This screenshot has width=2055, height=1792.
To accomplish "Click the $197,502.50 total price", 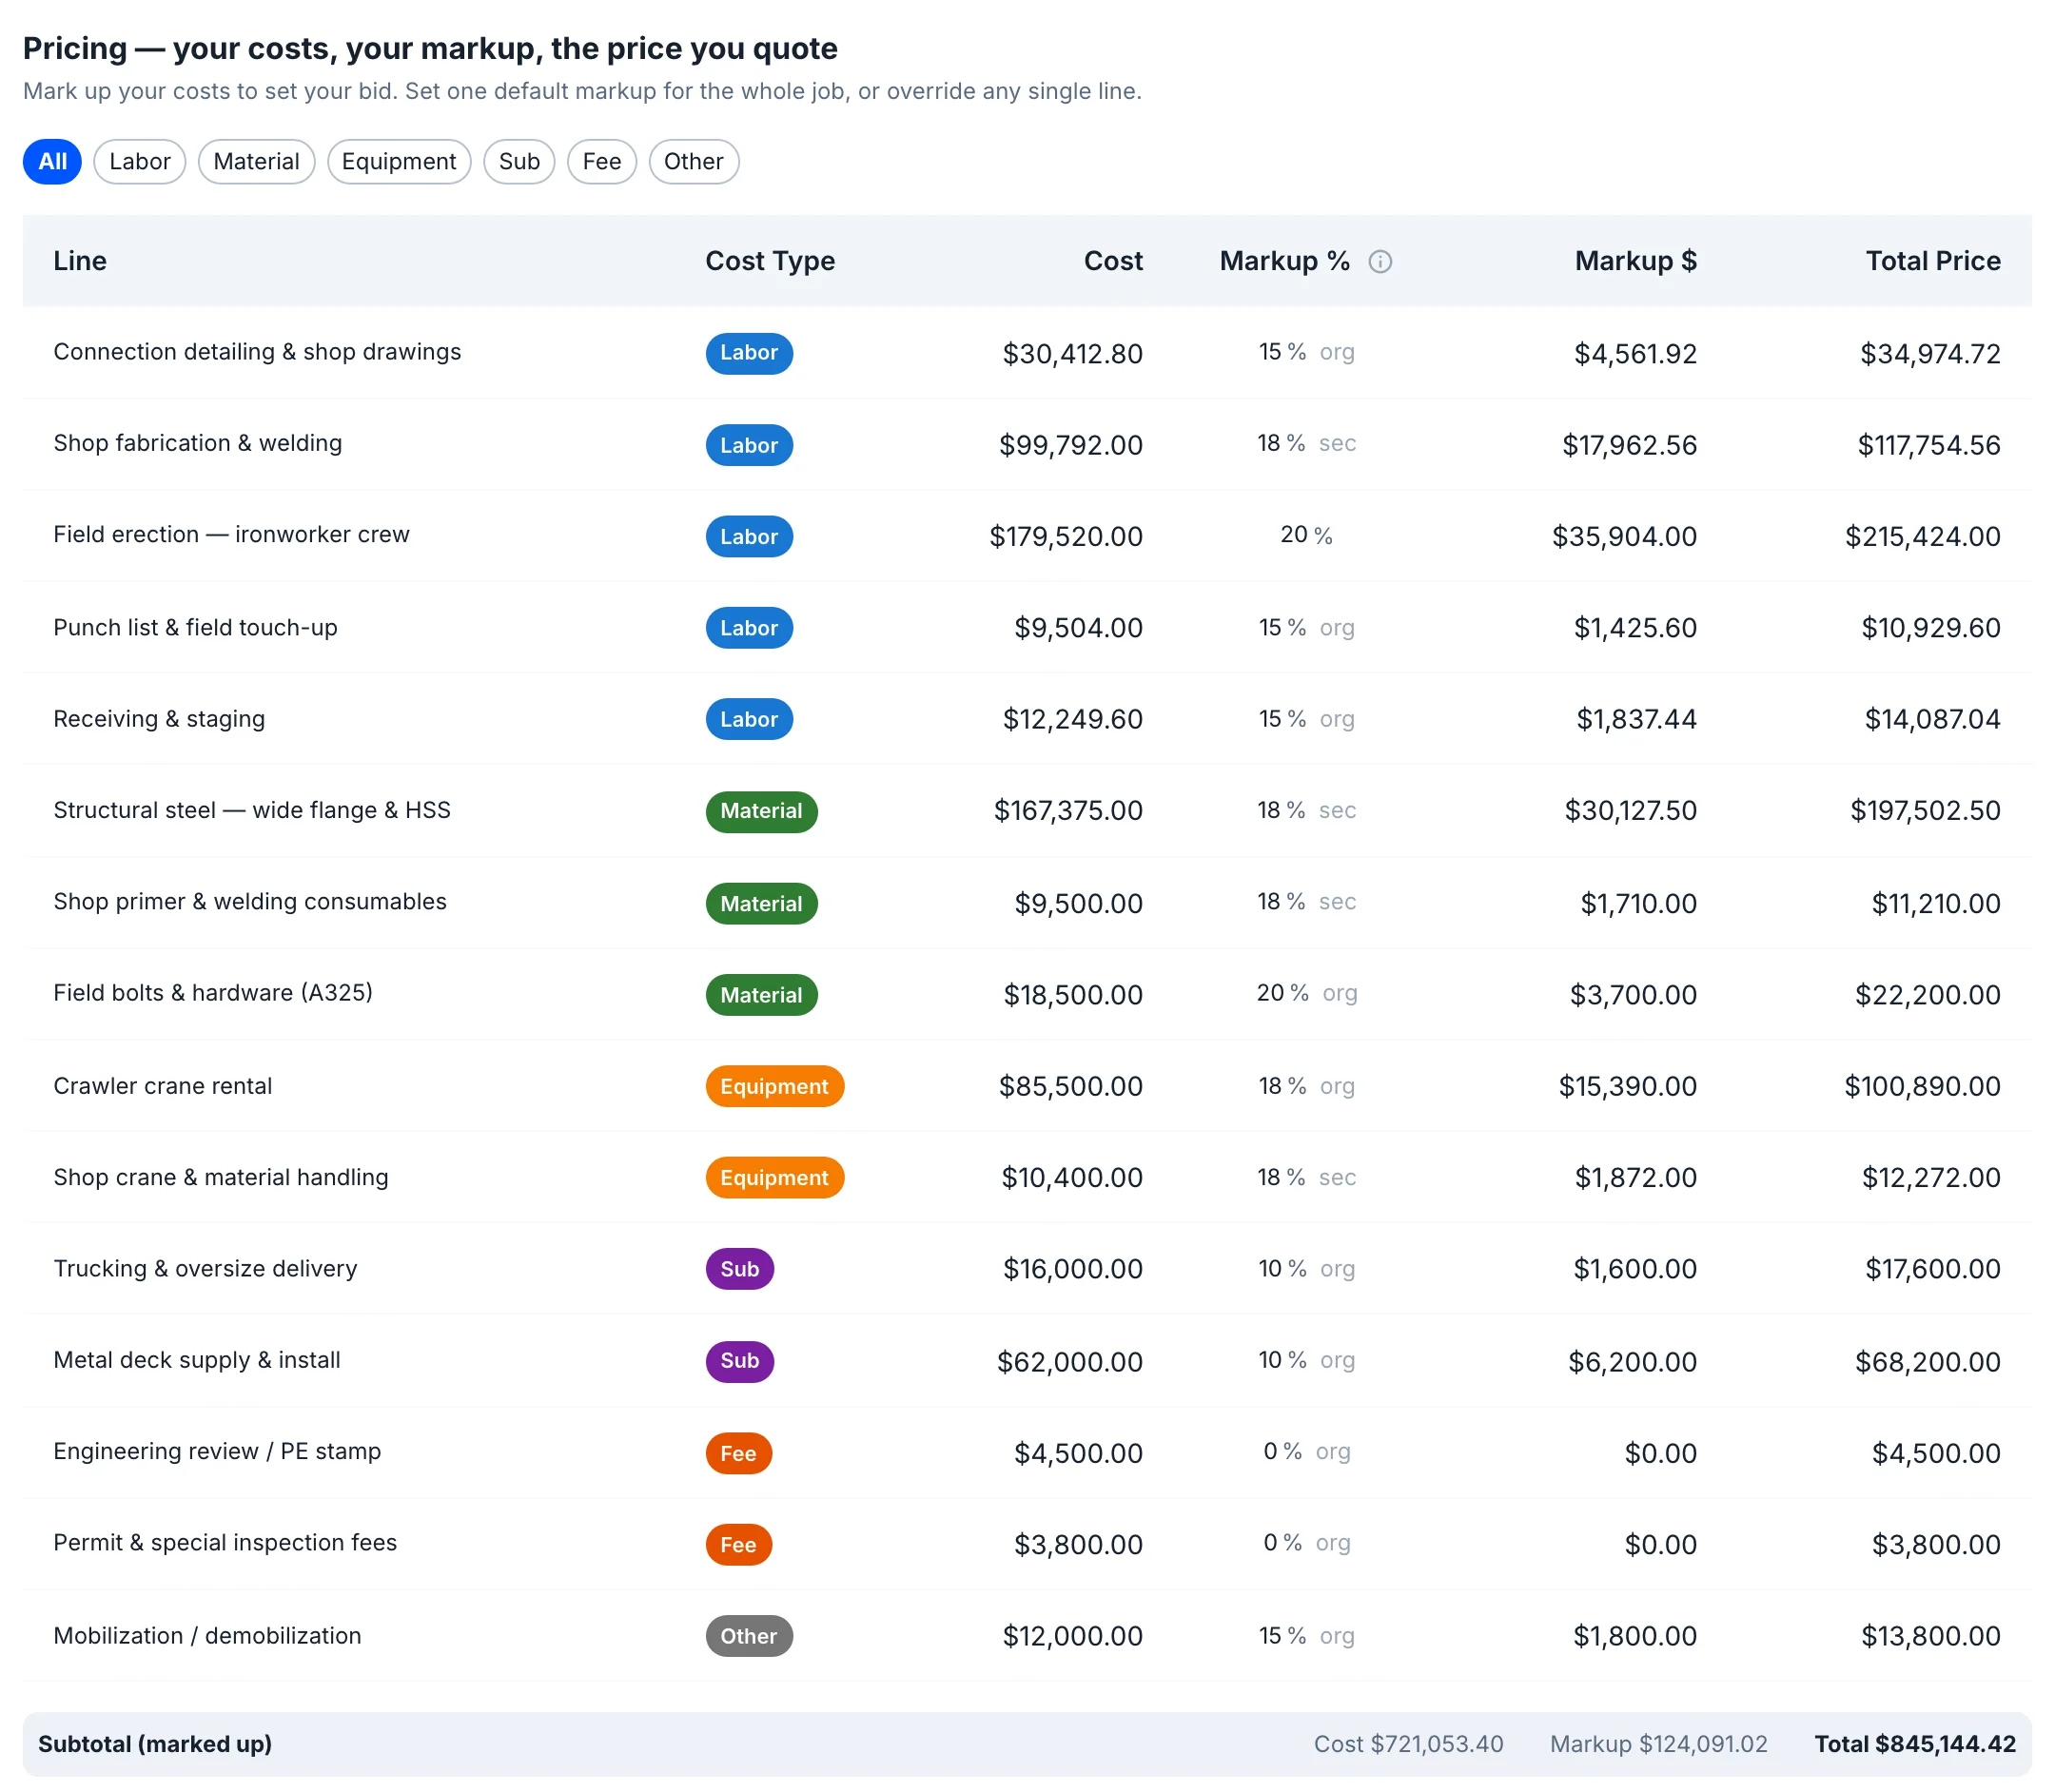I will [1925, 811].
